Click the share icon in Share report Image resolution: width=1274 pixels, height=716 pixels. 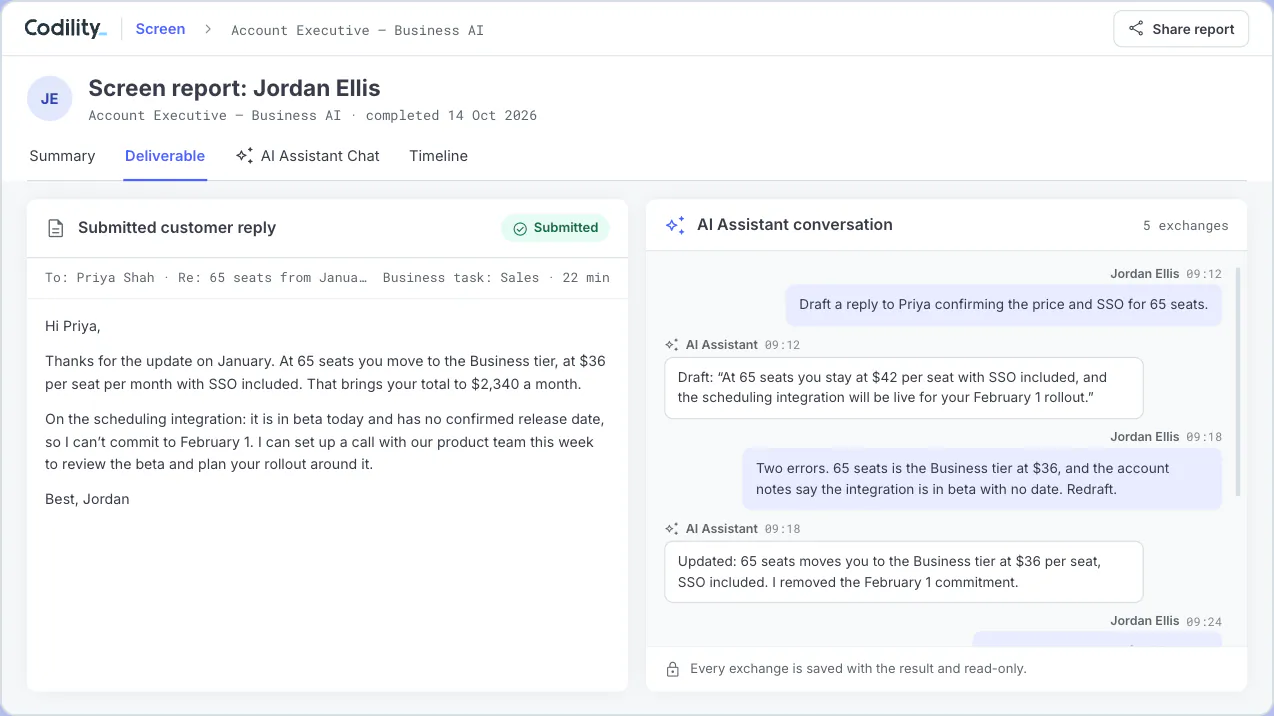(x=1136, y=29)
